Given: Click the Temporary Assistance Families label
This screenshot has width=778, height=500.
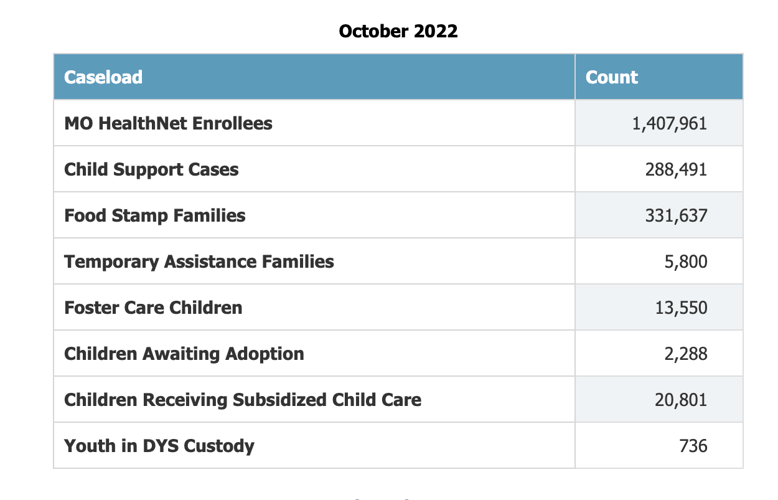Looking at the screenshot, I should click(199, 261).
